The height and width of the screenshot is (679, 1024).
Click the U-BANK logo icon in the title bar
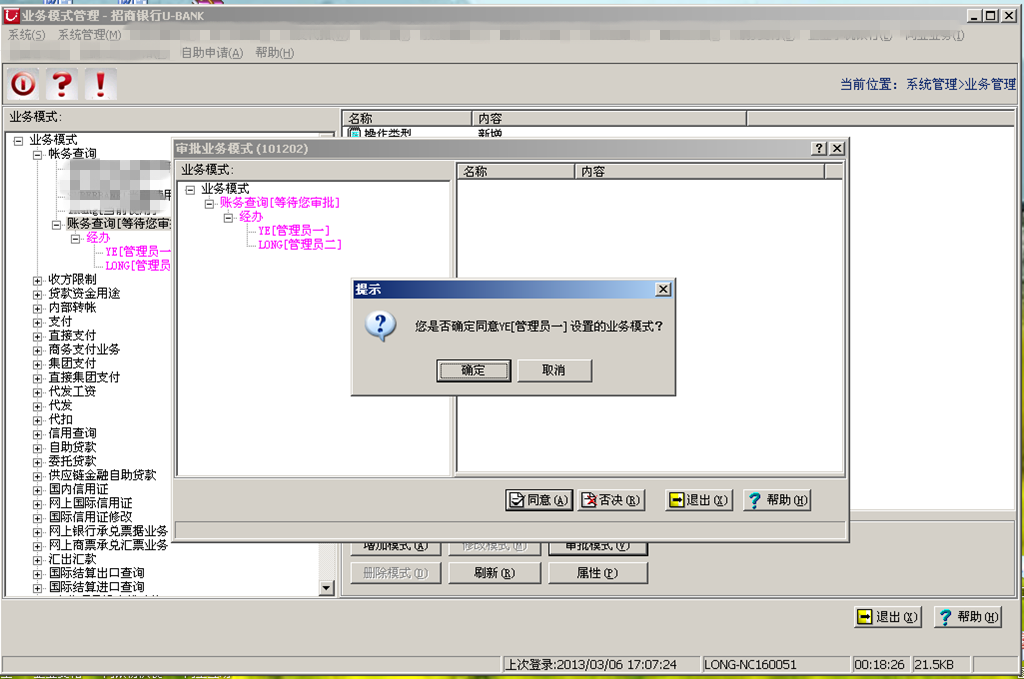(x=11, y=15)
